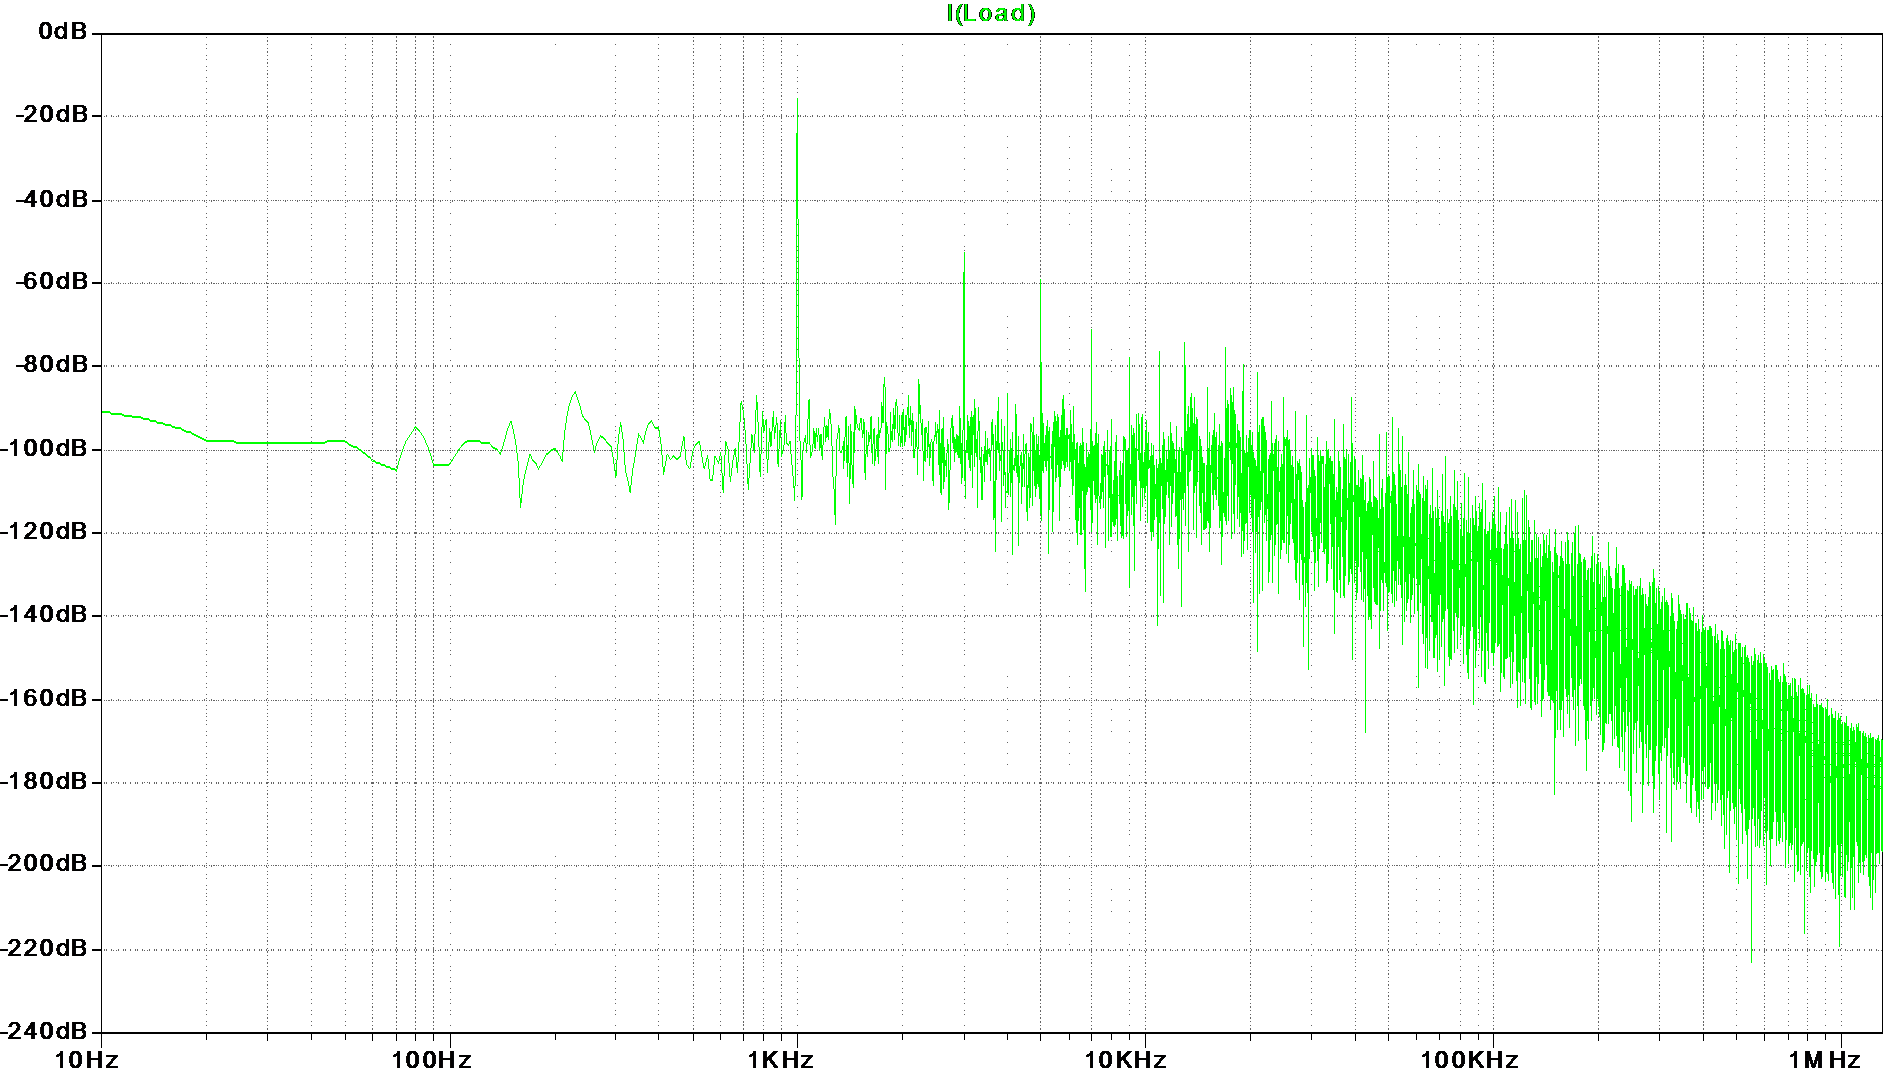Click the 10Hz frequency axis label
Image resolution: width=1883 pixels, height=1079 pixels.
[x=86, y=1060]
